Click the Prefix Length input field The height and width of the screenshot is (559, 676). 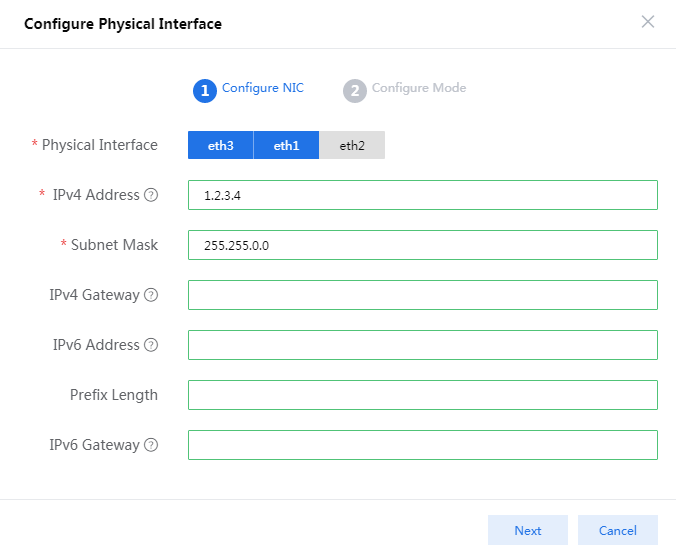point(422,395)
